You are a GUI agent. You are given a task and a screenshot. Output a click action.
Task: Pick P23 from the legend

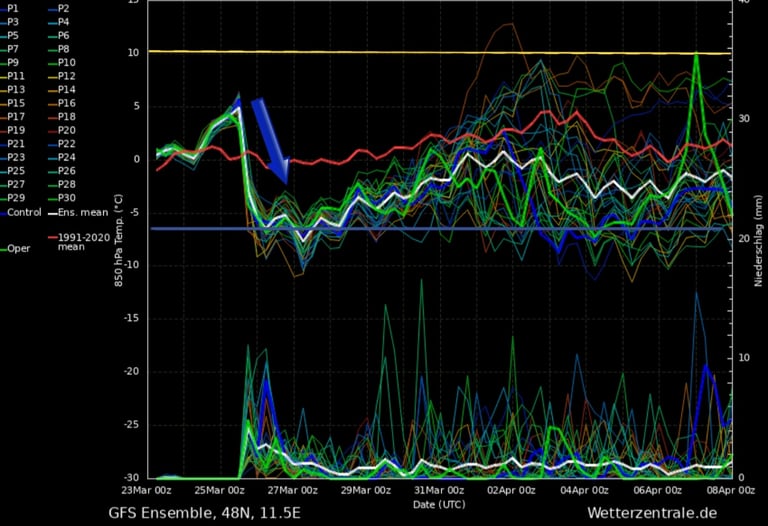point(16,157)
